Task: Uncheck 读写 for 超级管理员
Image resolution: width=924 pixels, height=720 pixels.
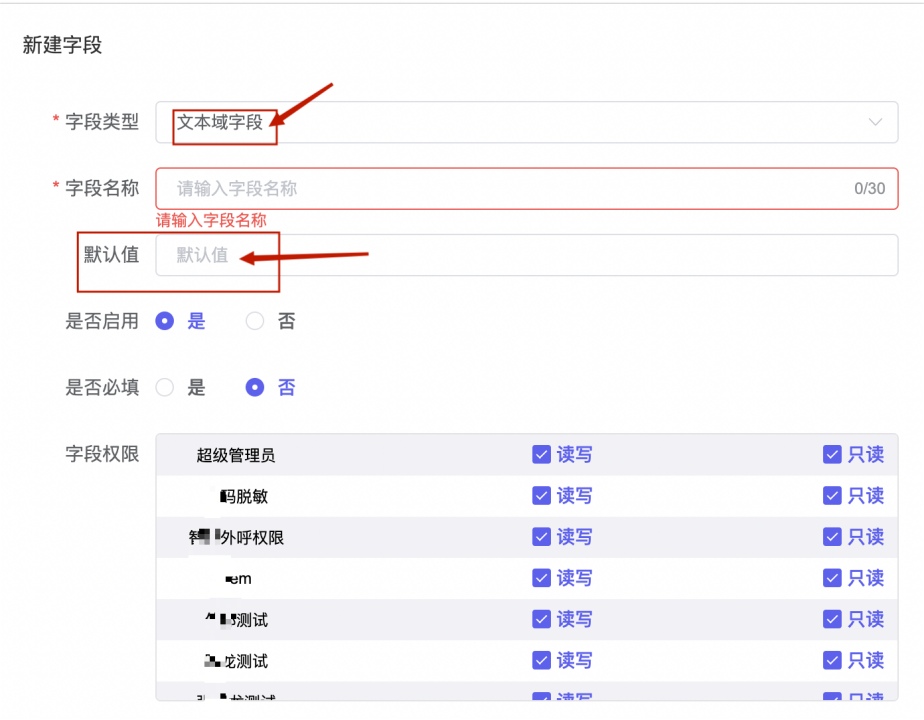Action: [542, 455]
